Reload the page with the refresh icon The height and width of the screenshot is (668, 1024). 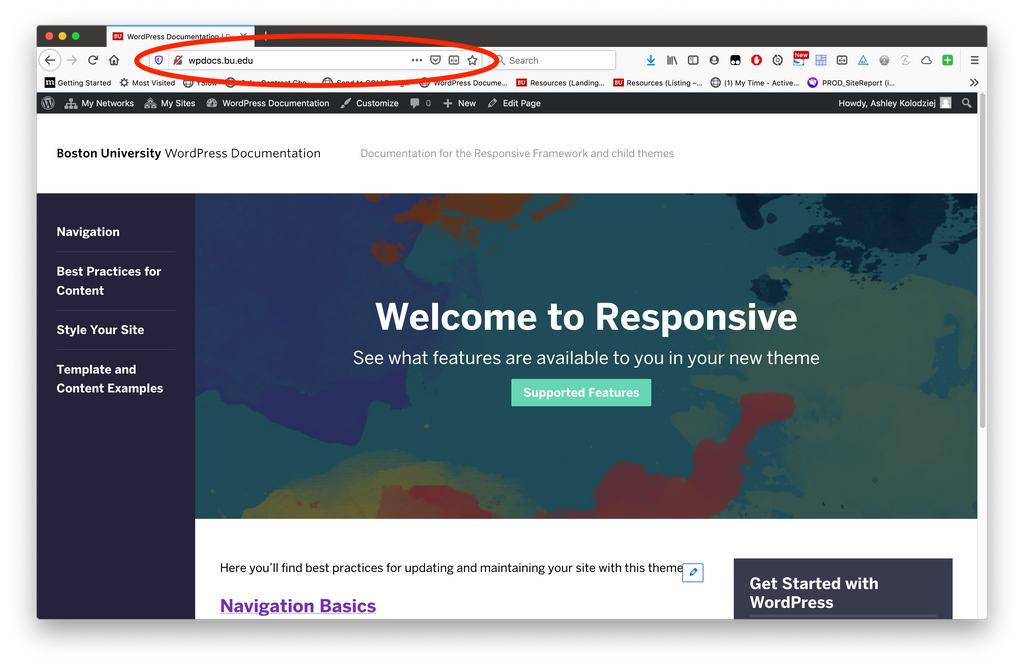(93, 60)
